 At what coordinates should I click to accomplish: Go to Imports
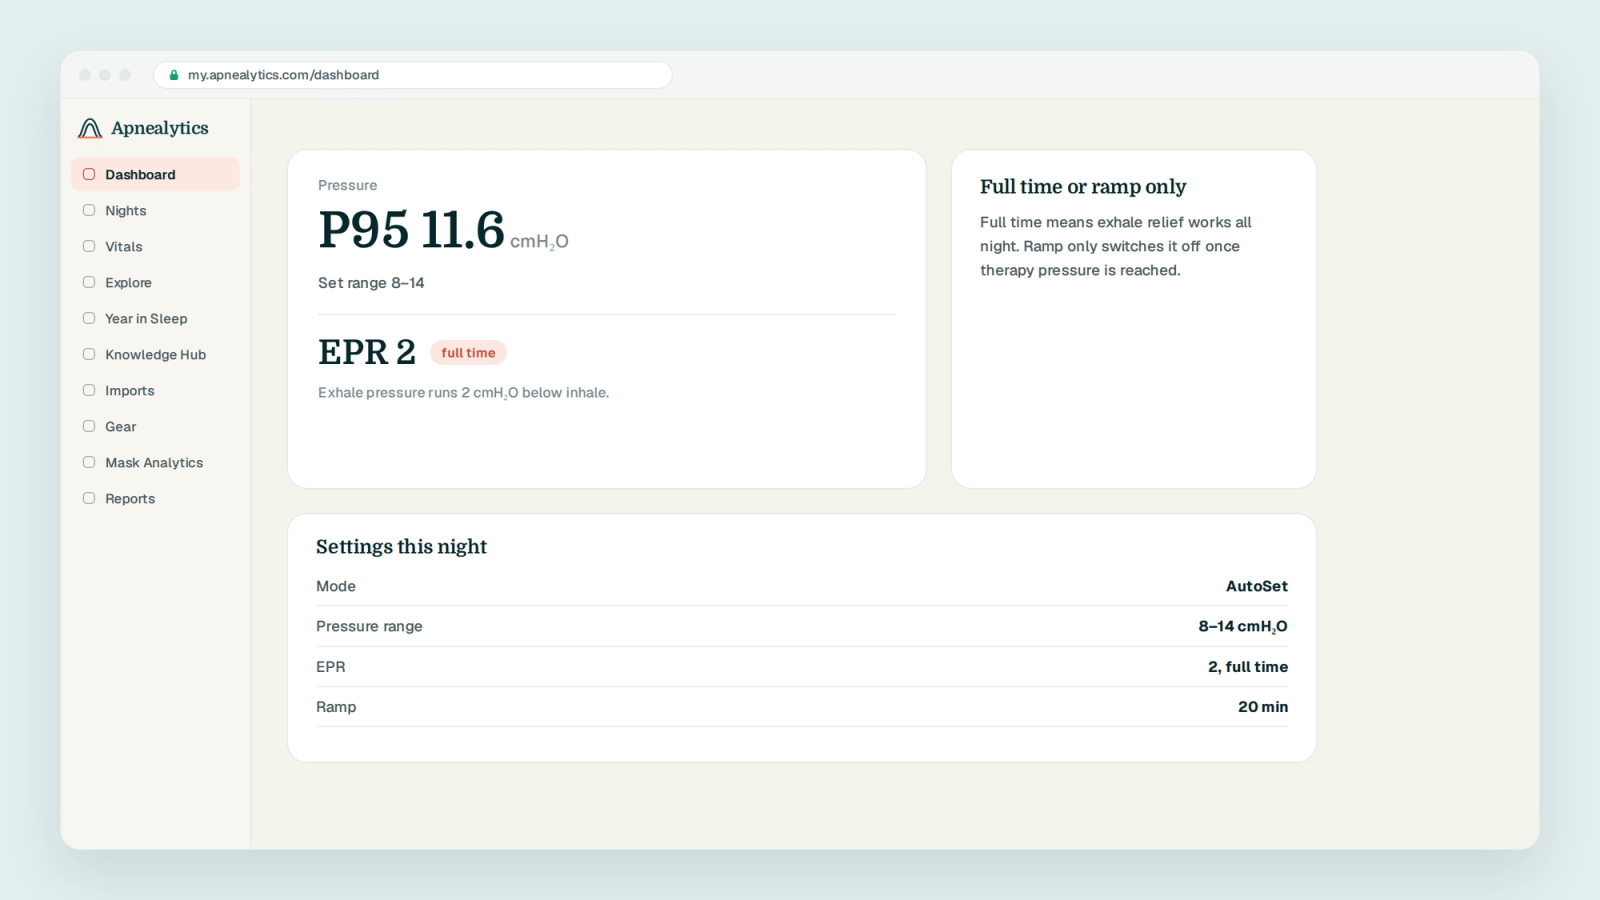pos(155,390)
